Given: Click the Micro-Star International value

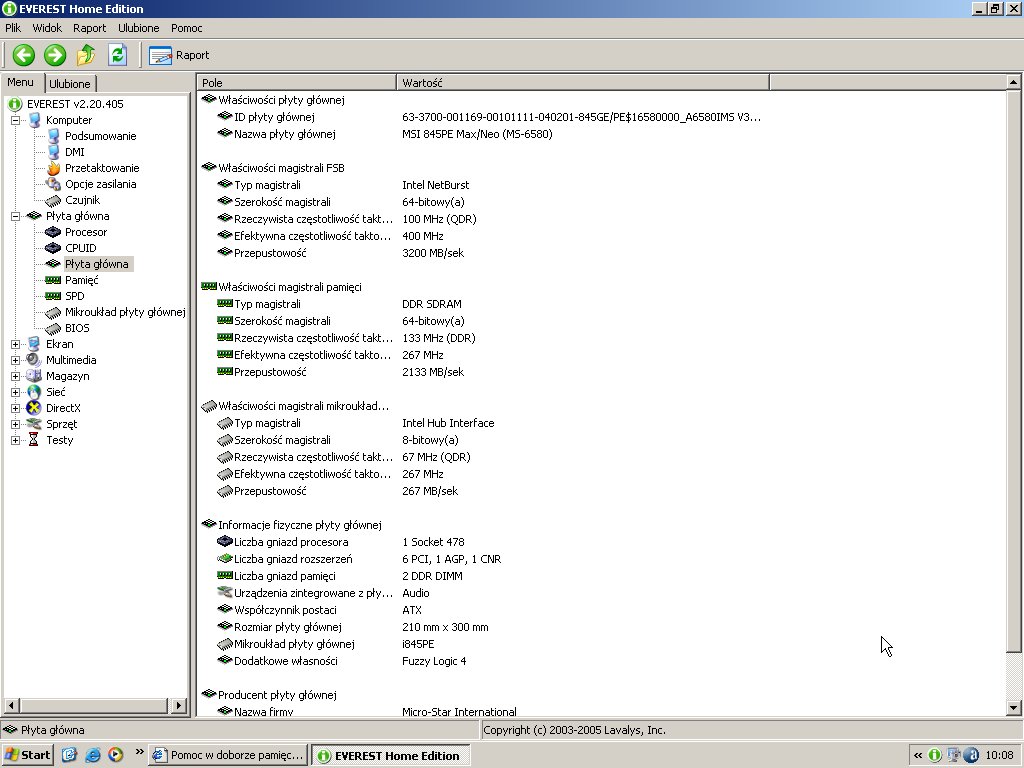Looking at the screenshot, I should click(459, 711).
